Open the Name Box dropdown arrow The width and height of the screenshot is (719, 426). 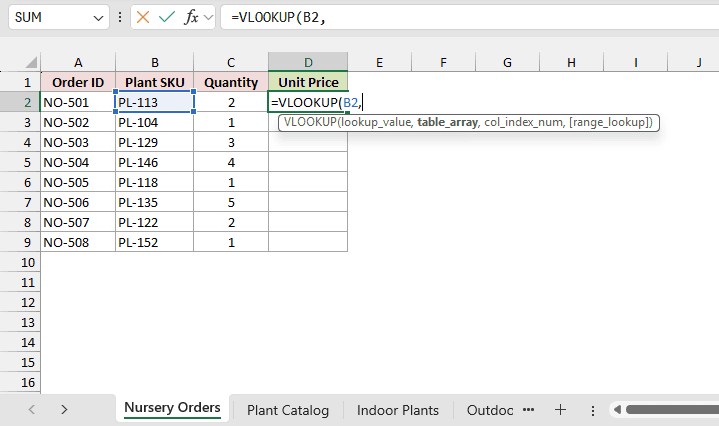point(98,18)
